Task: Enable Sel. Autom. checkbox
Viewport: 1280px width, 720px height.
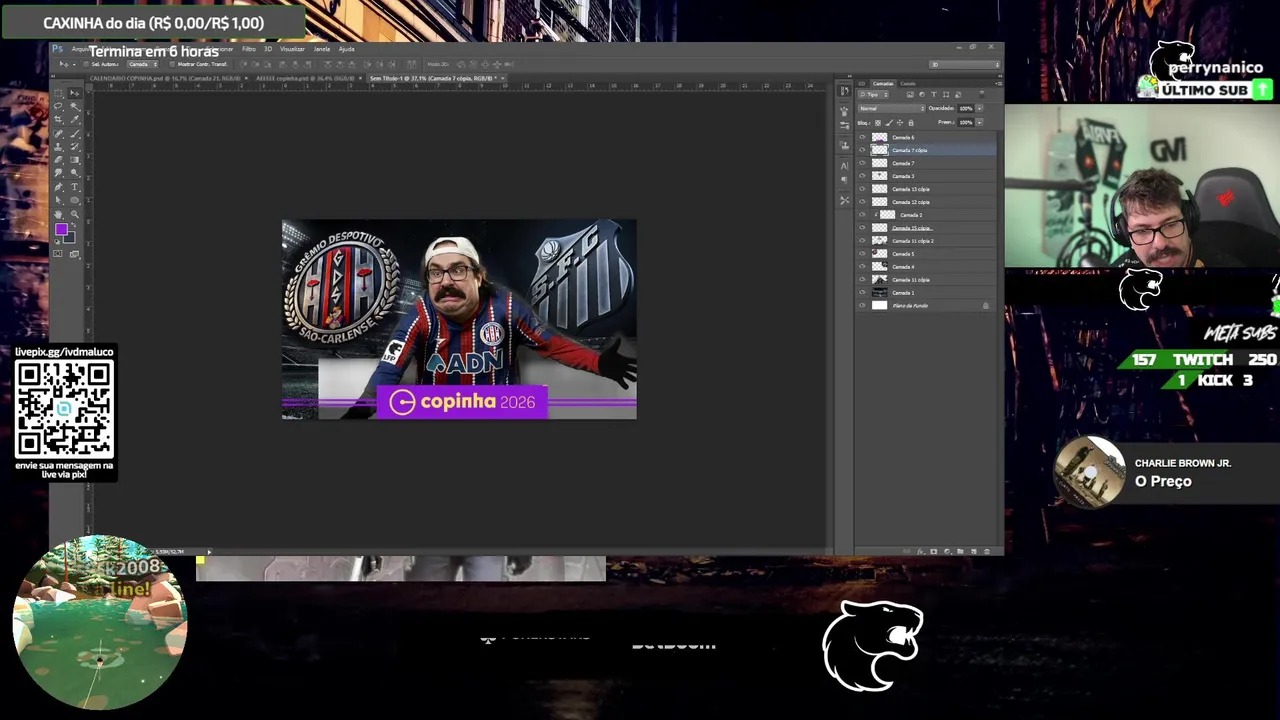Action: pos(86,64)
